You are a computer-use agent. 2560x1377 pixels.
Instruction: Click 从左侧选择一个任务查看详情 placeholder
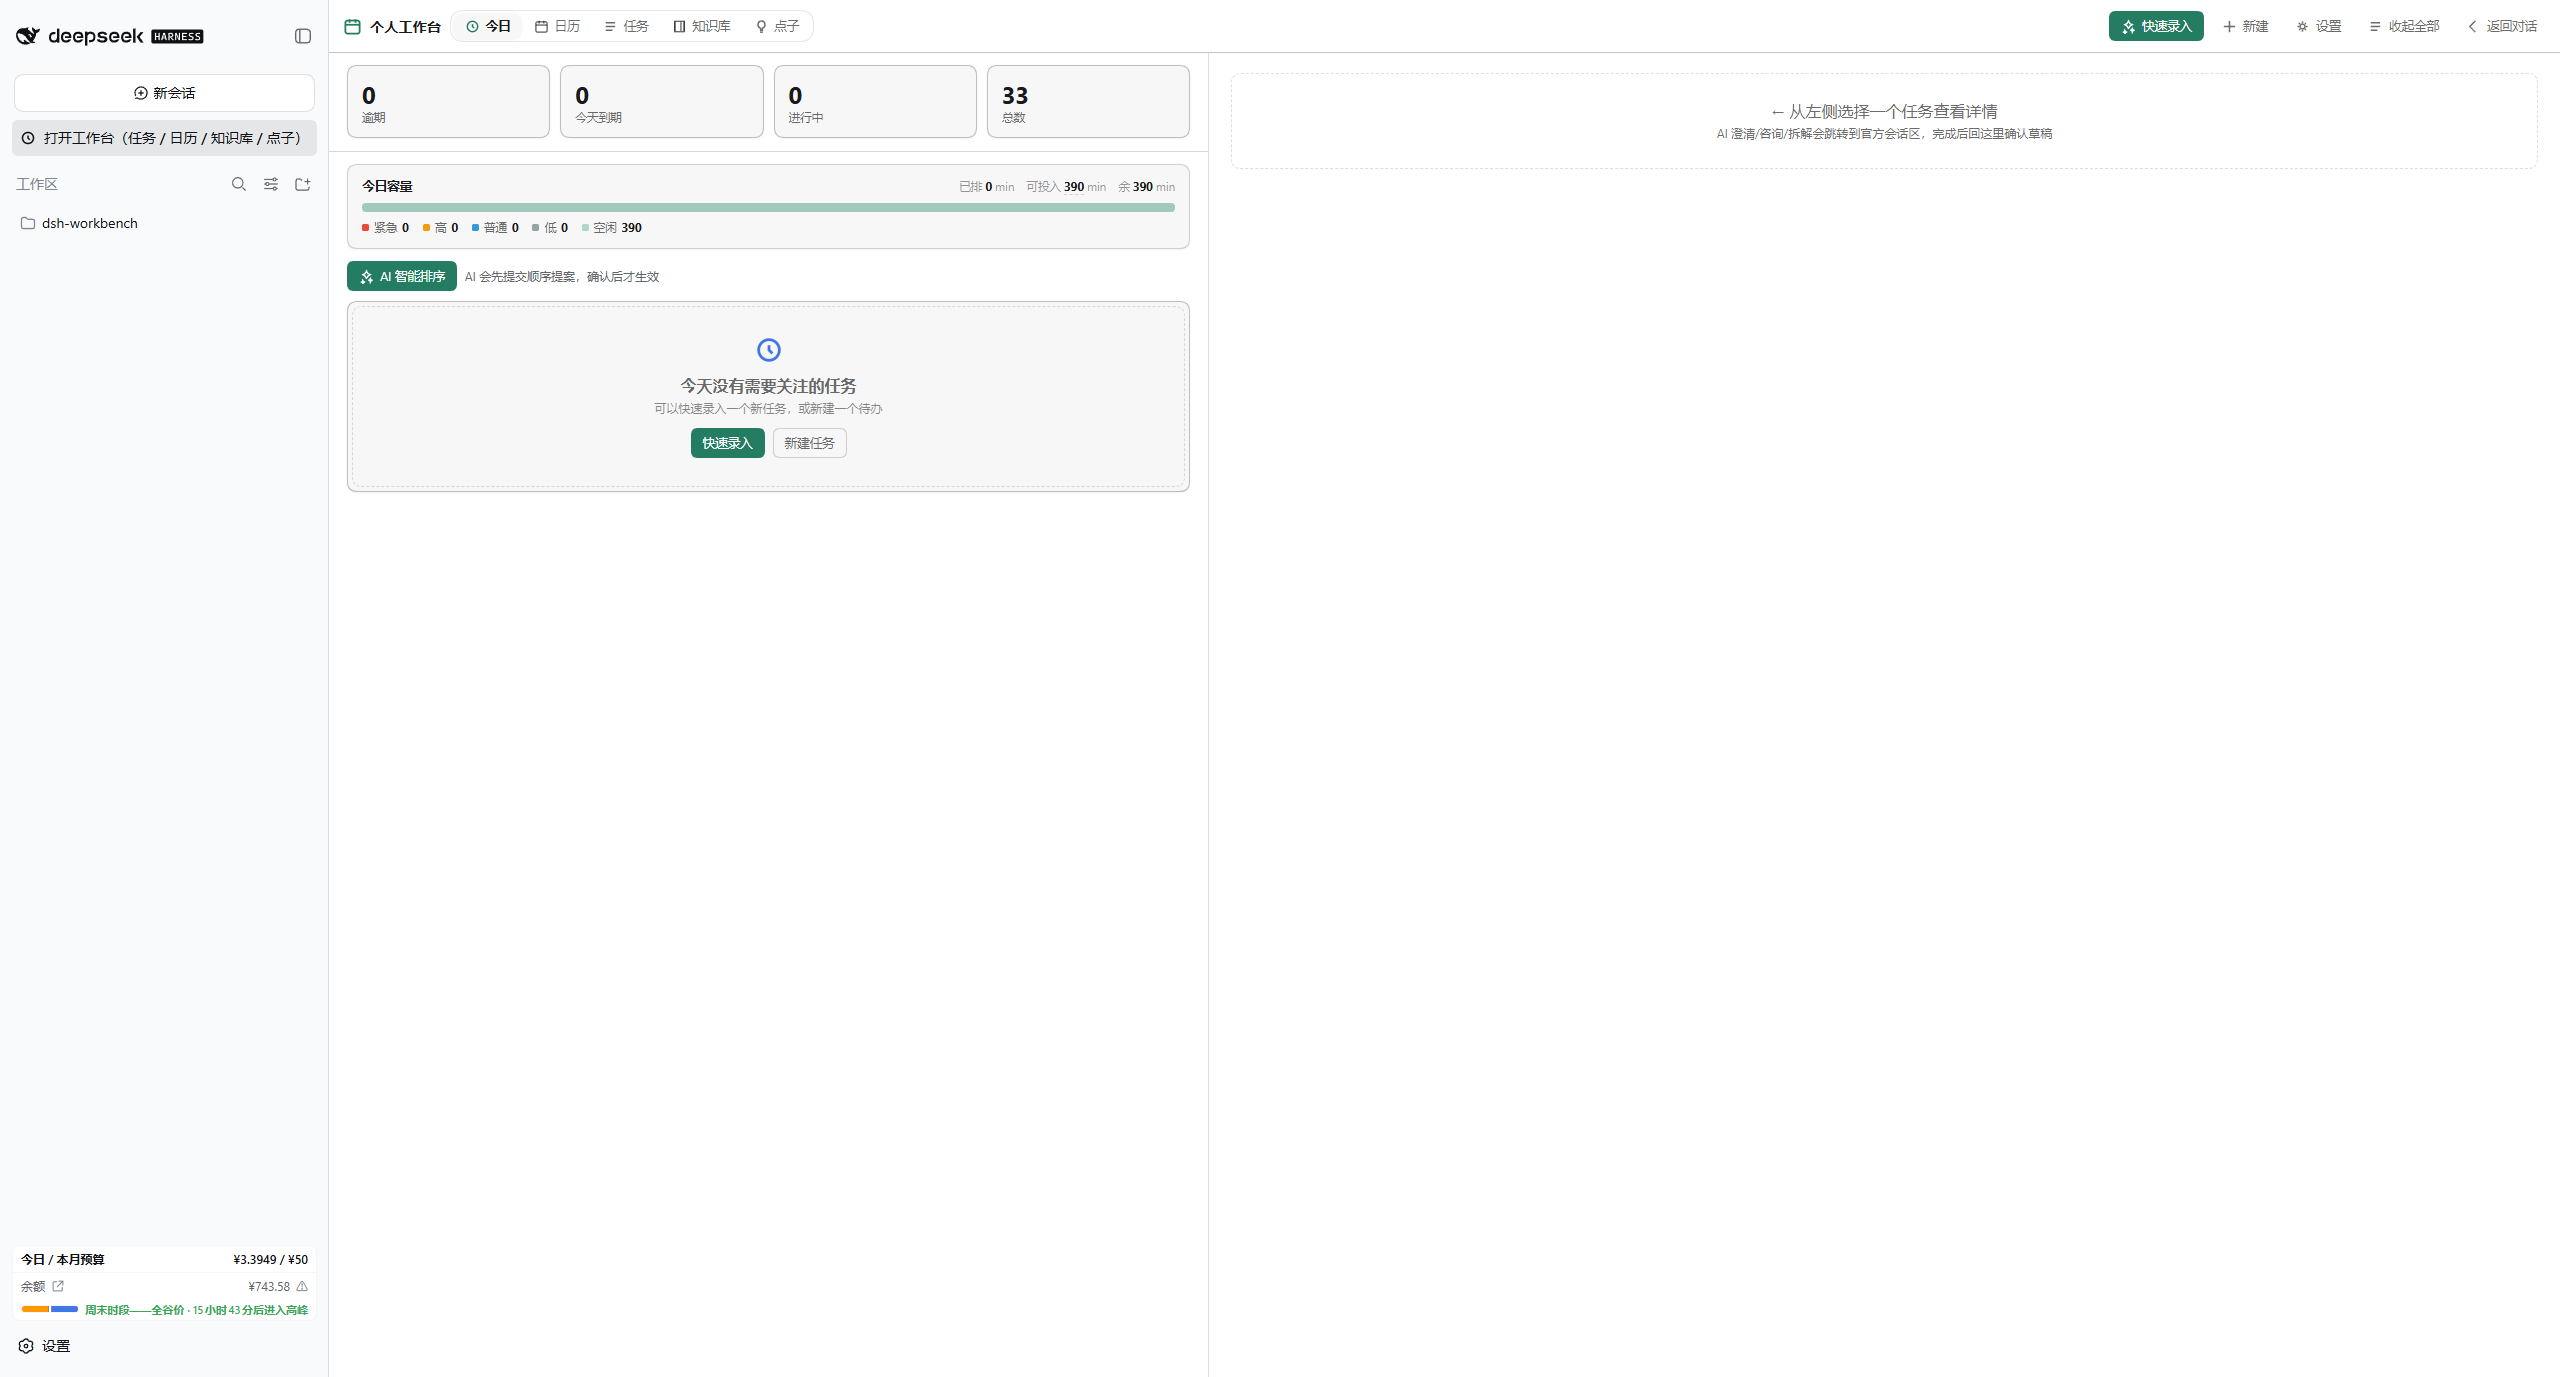click(x=1884, y=112)
